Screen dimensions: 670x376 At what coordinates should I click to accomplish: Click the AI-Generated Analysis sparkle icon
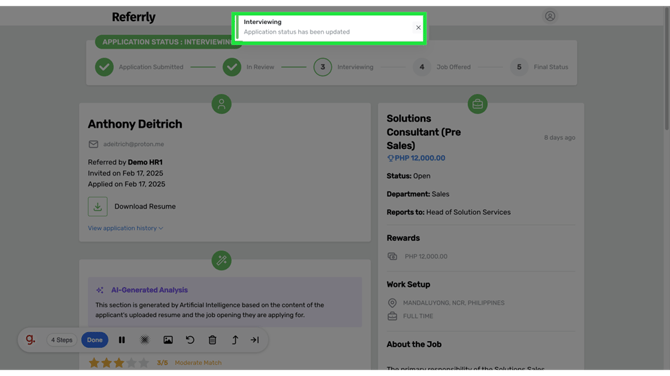pos(100,290)
